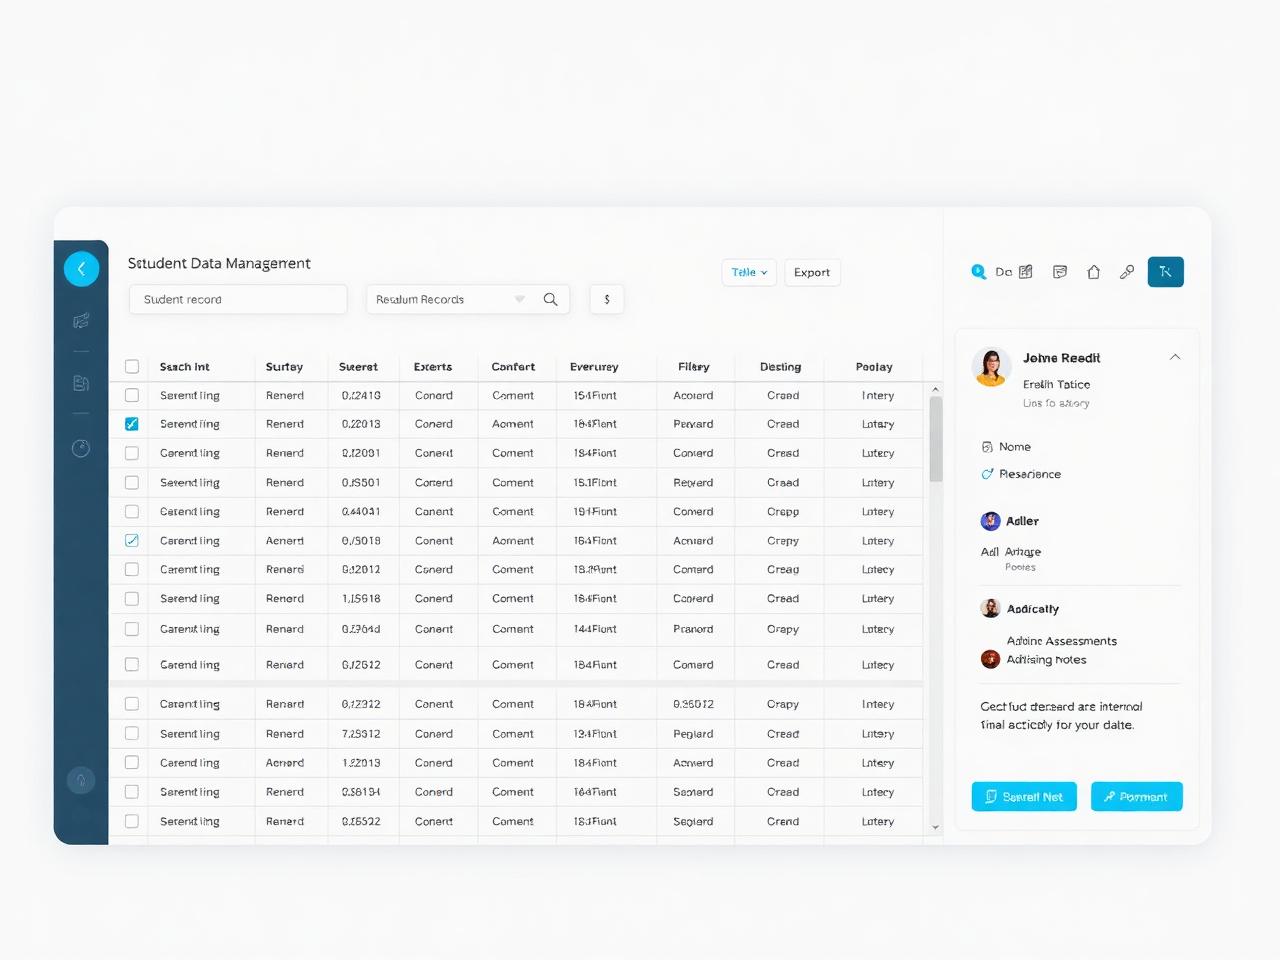Uncheck the row with value 0.22013
The width and height of the screenshot is (1280, 960).
(131, 424)
